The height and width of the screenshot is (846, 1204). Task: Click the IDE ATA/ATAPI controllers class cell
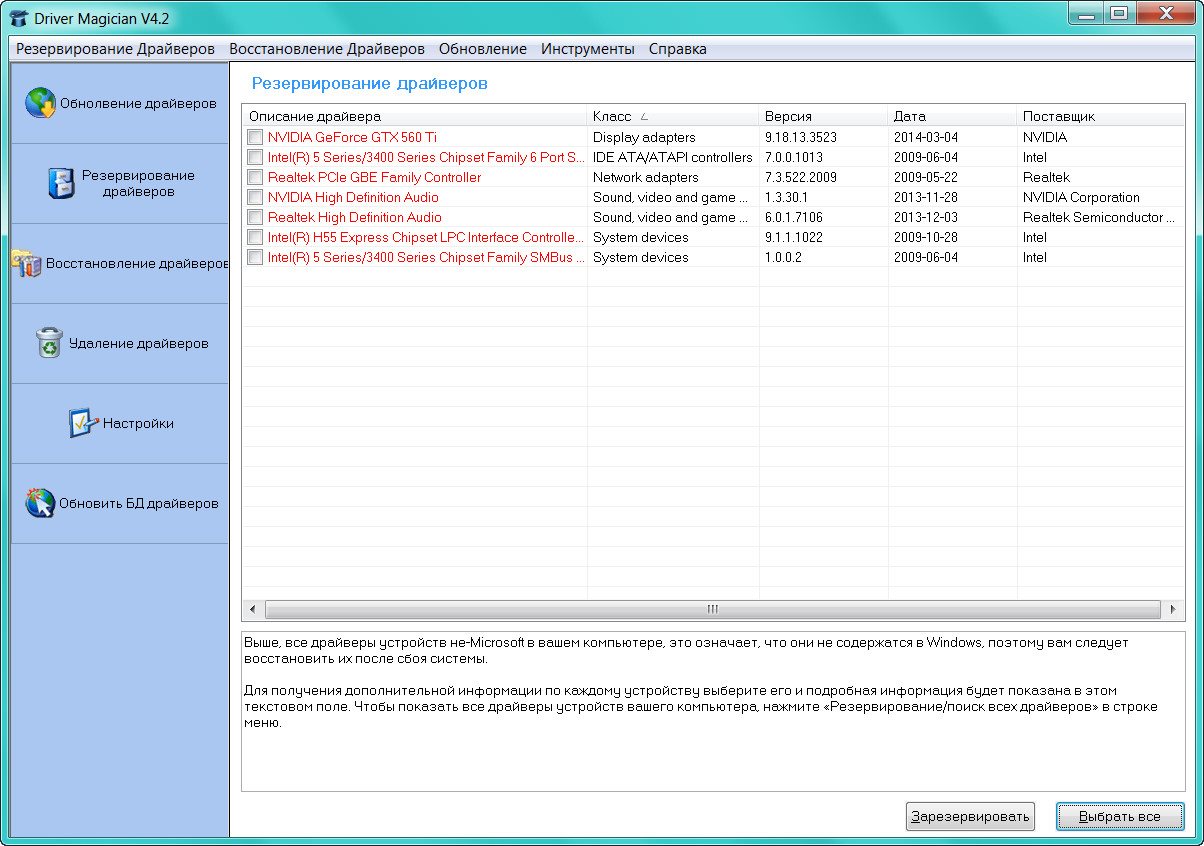pyautogui.click(x=672, y=157)
